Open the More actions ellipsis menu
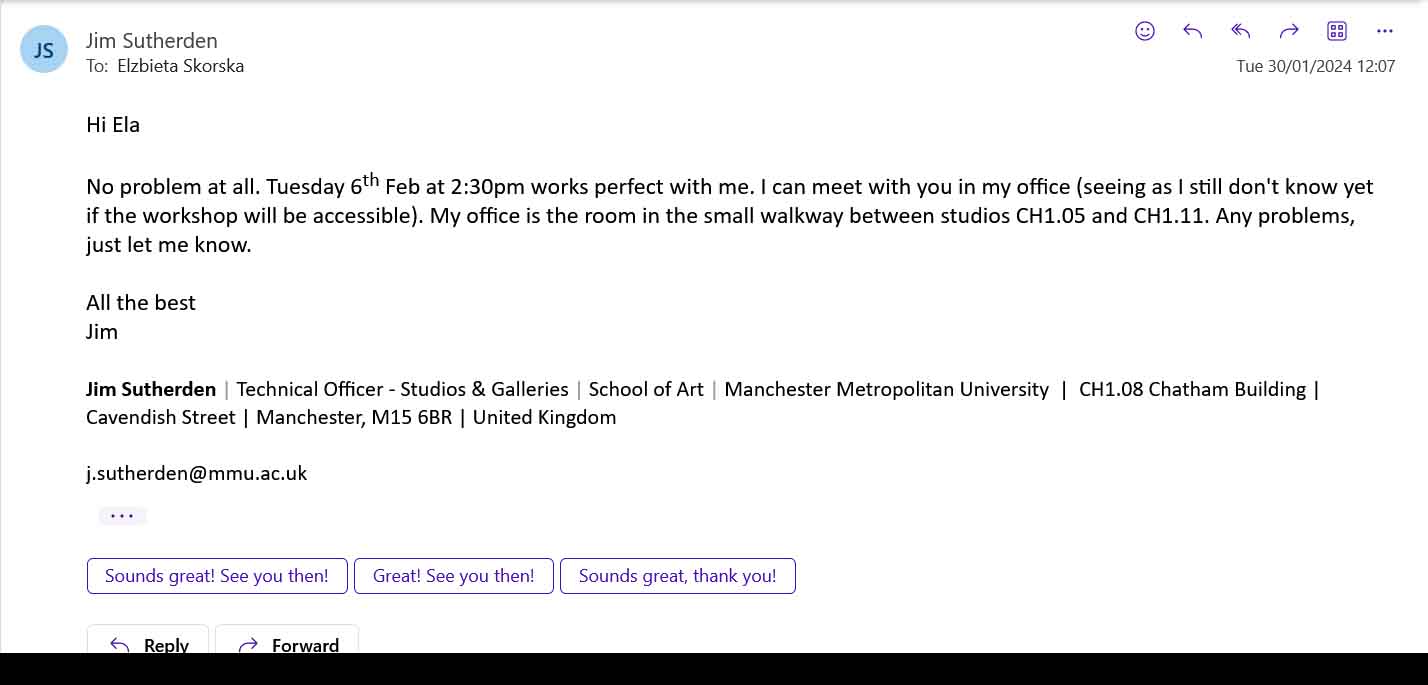 pos(1385,31)
